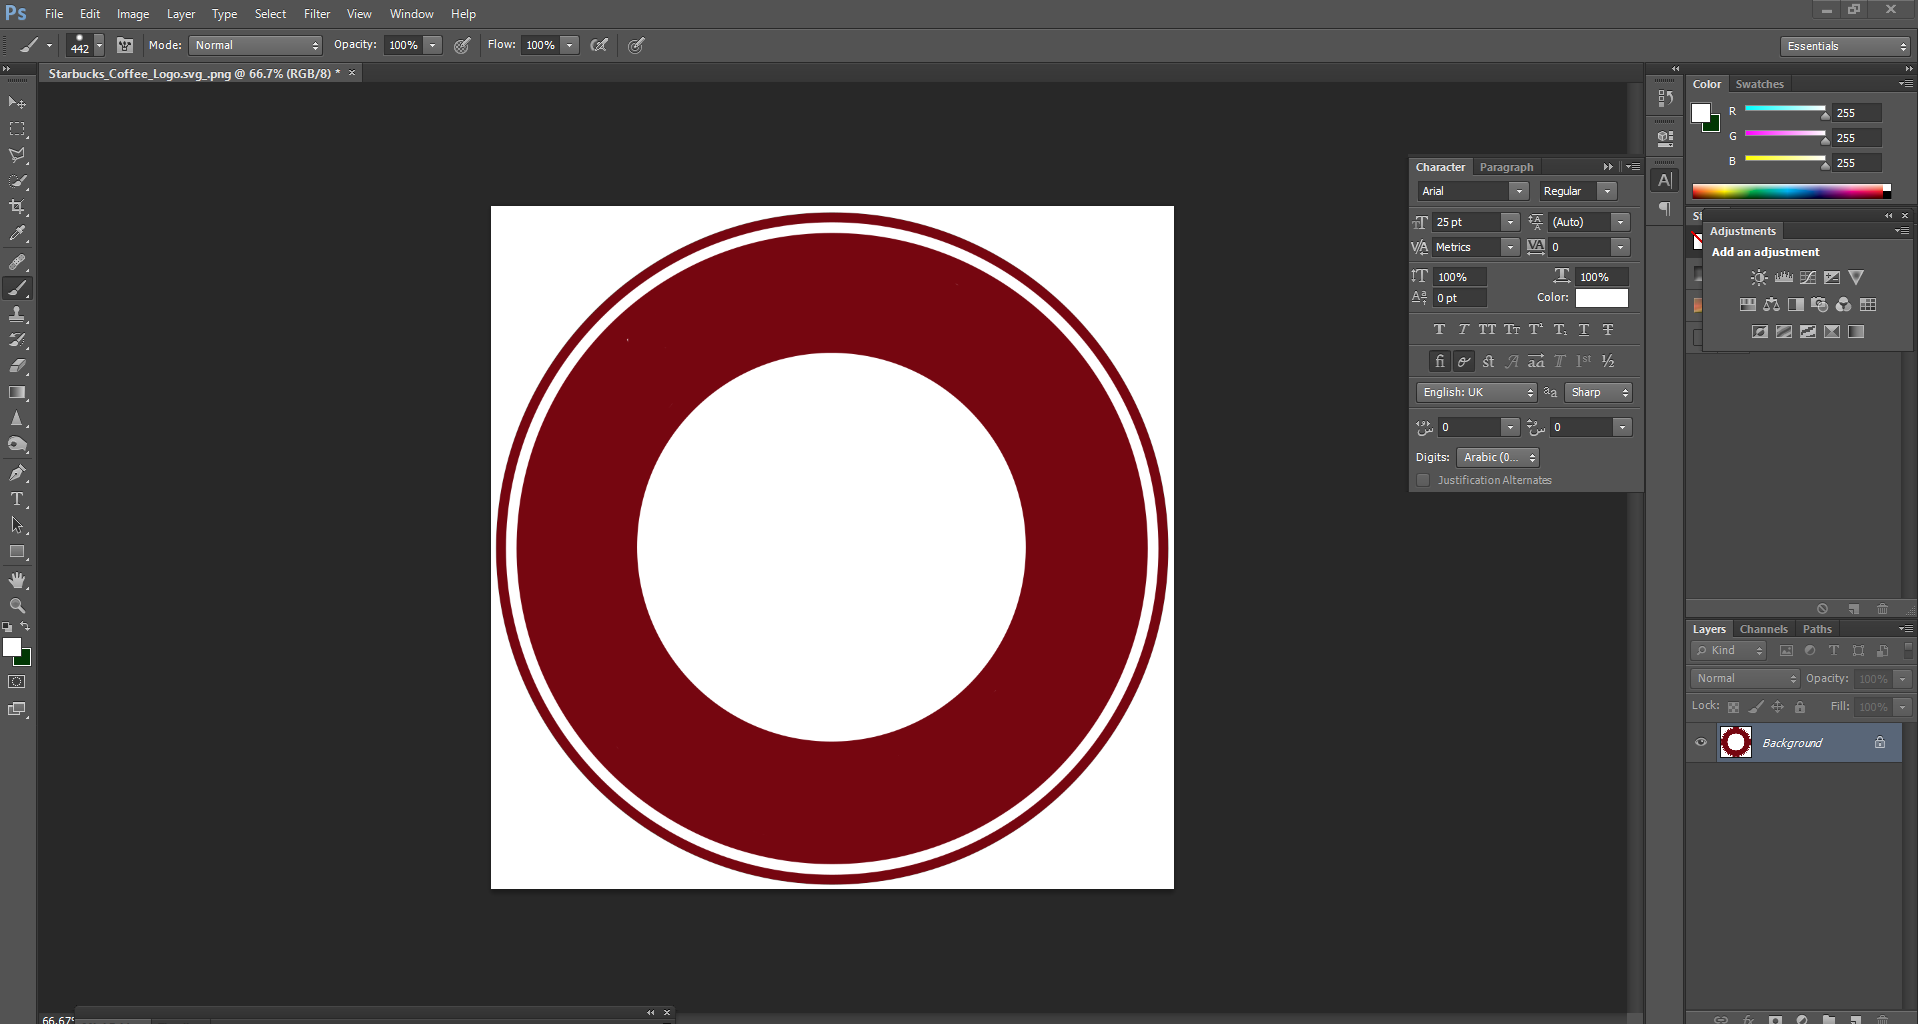This screenshot has width=1918, height=1024.
Task: Toggle the Brush panel from options bar
Action: click(x=125, y=45)
